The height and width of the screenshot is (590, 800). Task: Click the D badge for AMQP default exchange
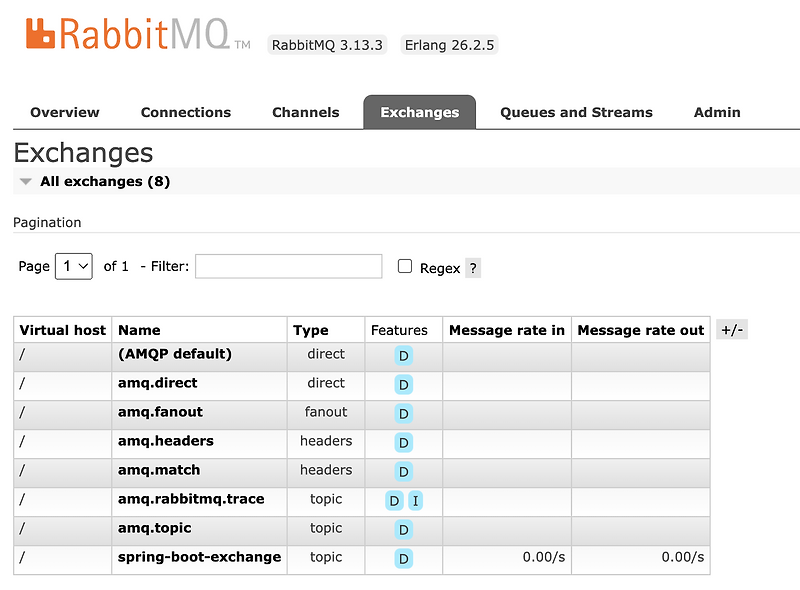point(403,355)
